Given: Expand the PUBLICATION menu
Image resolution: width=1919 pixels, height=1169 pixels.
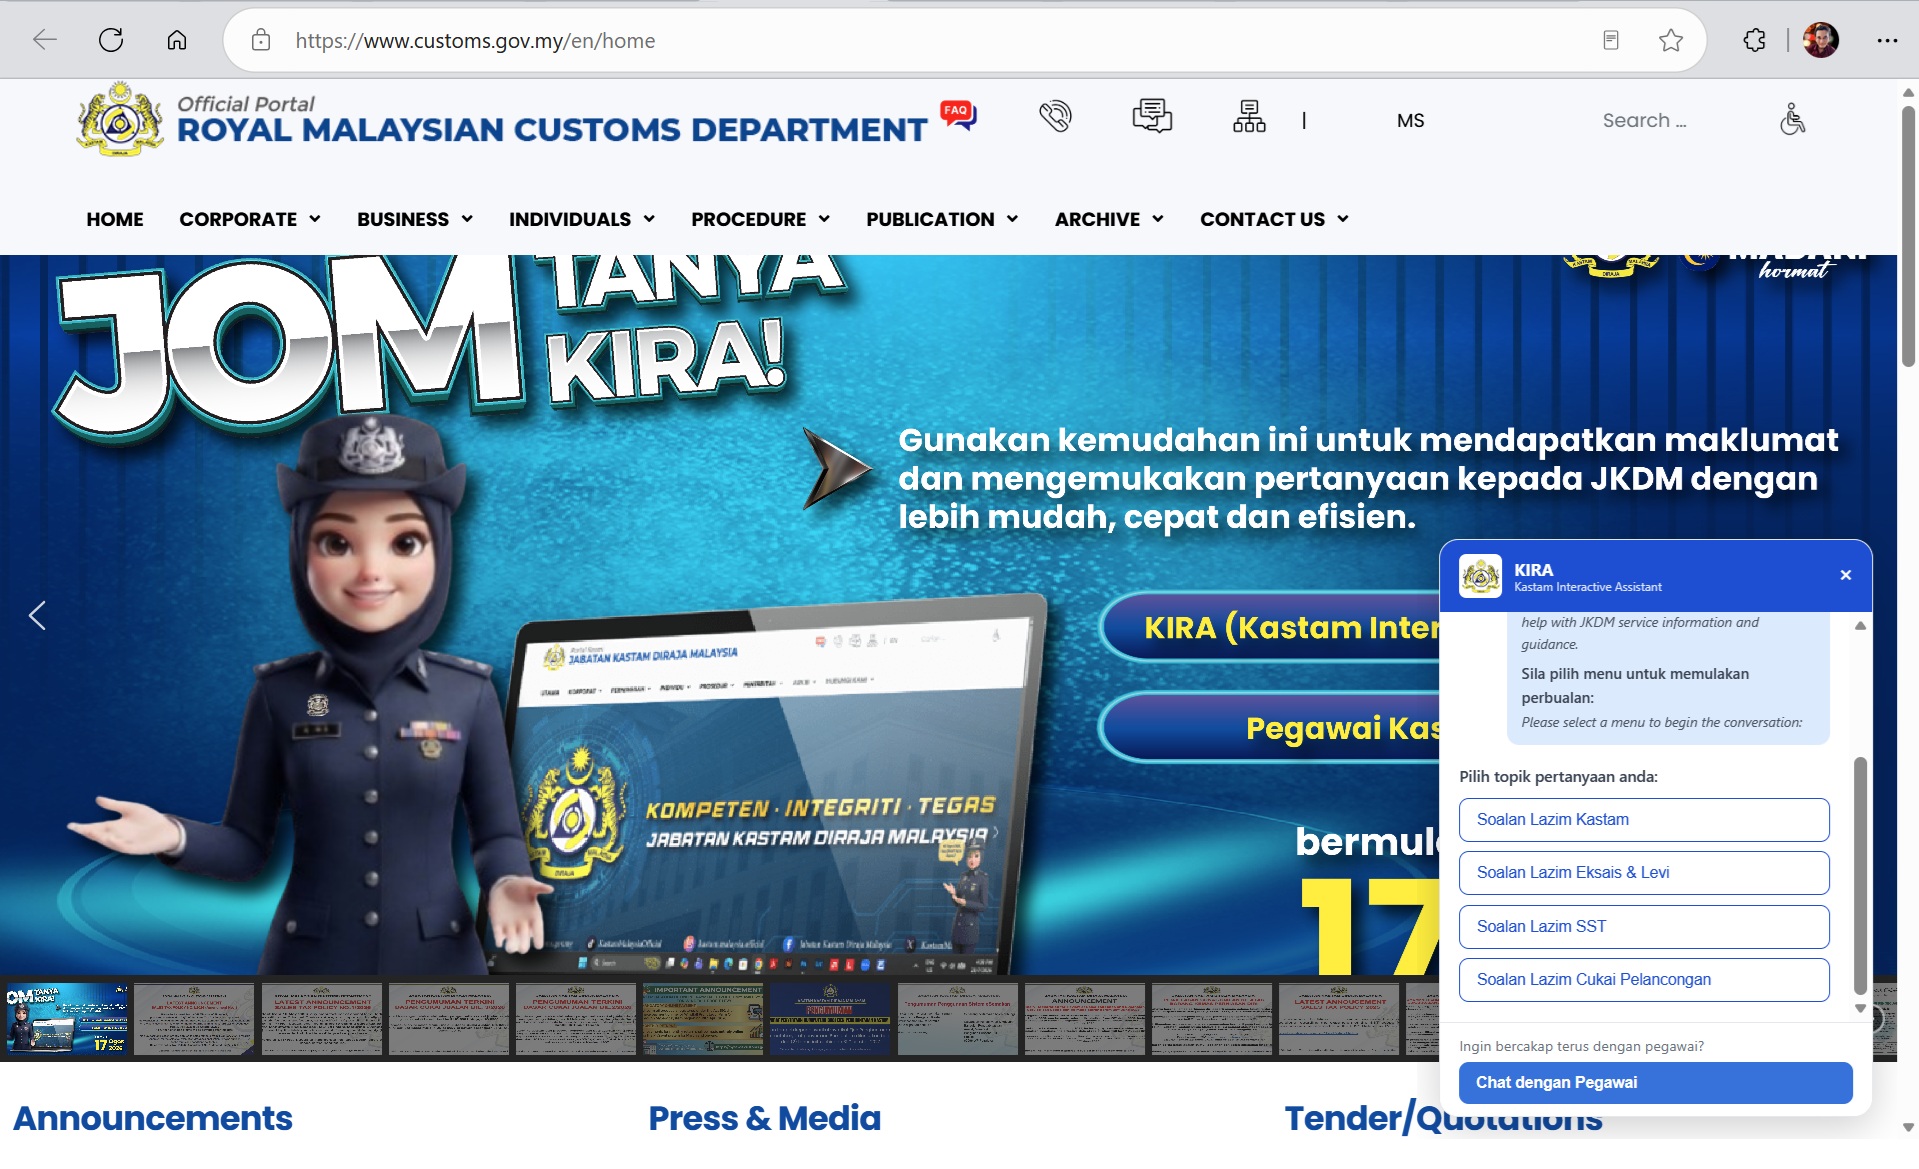Looking at the screenshot, I should pos(942,219).
